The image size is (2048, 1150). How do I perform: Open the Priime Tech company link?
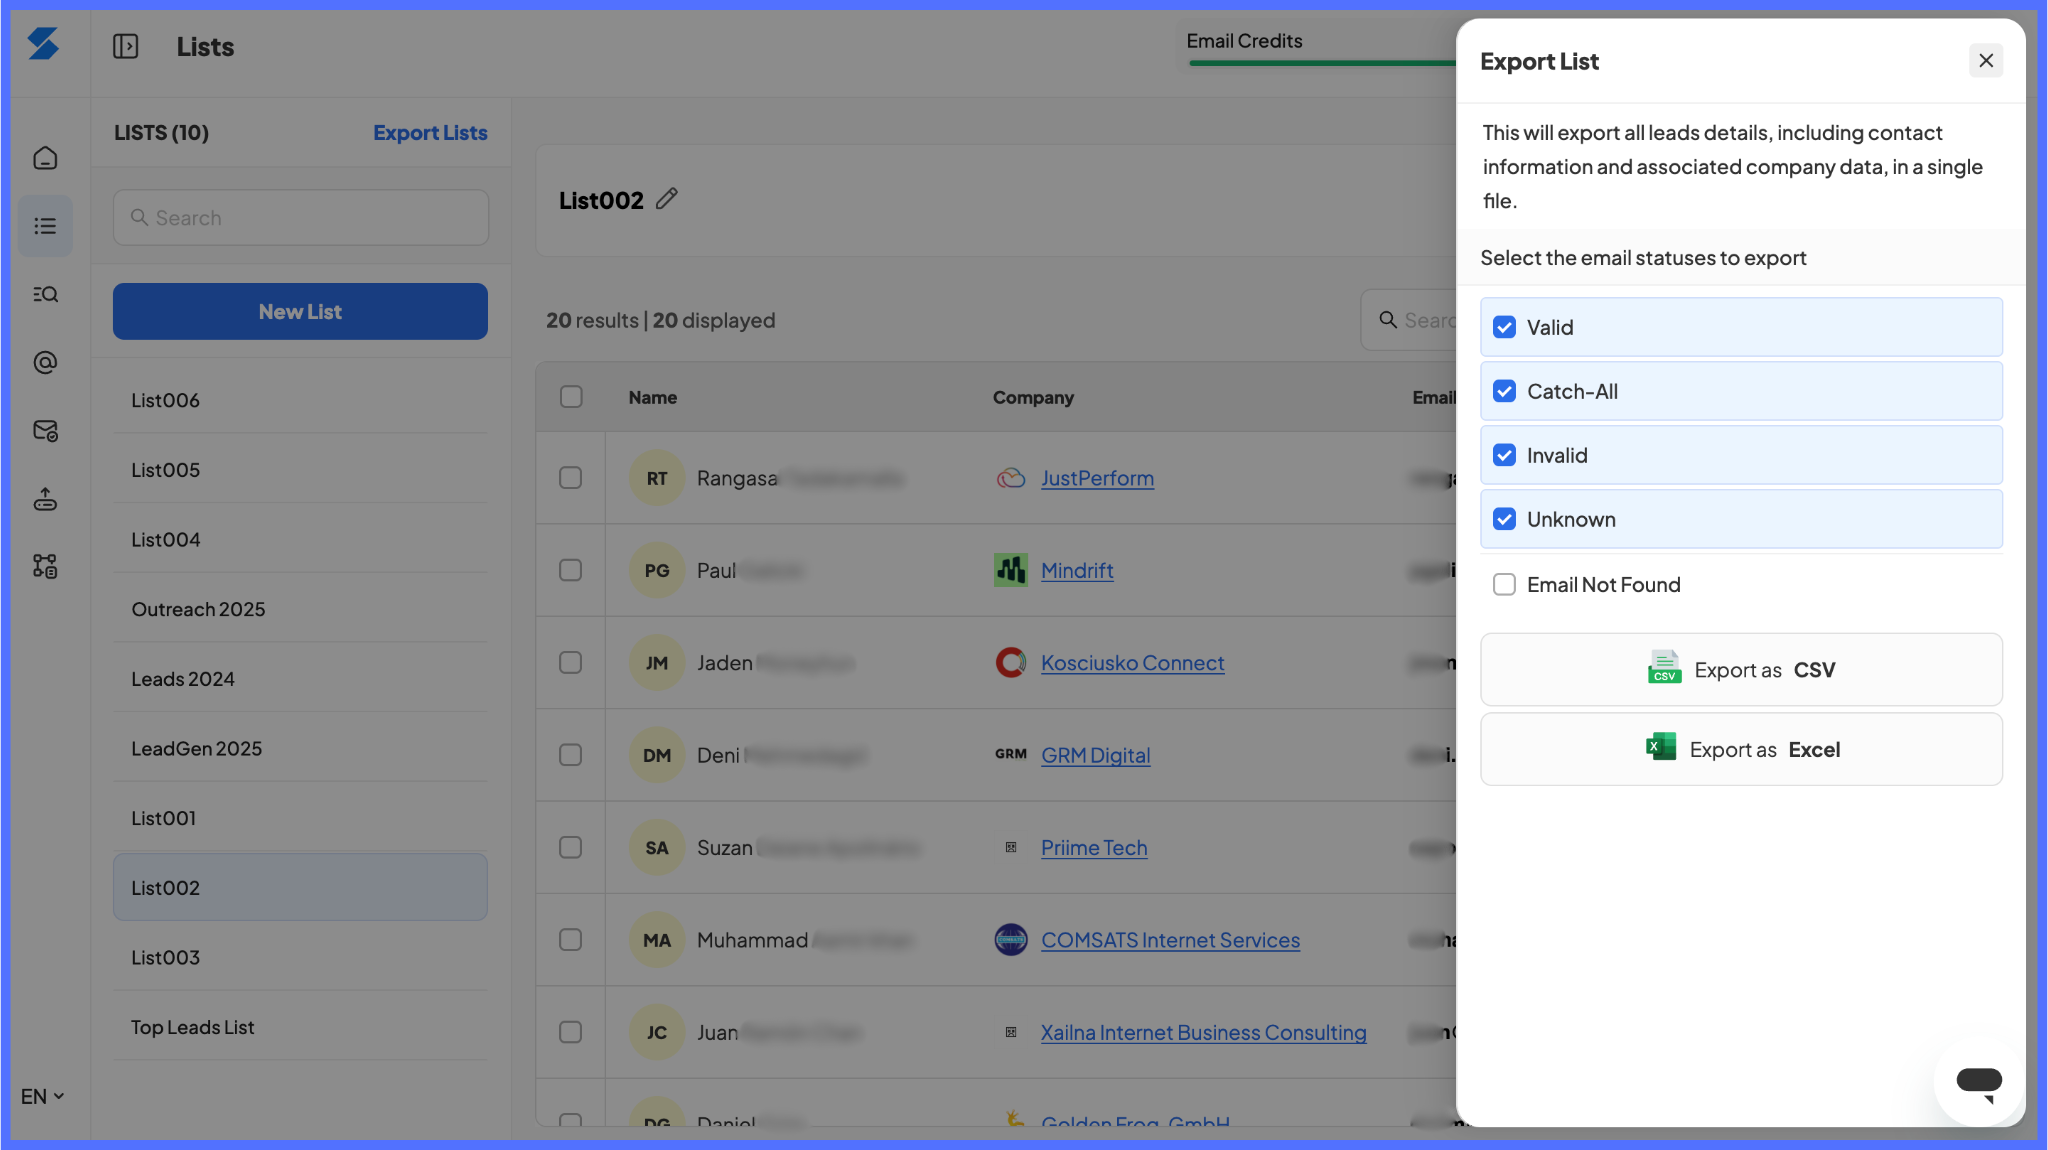click(x=1094, y=847)
